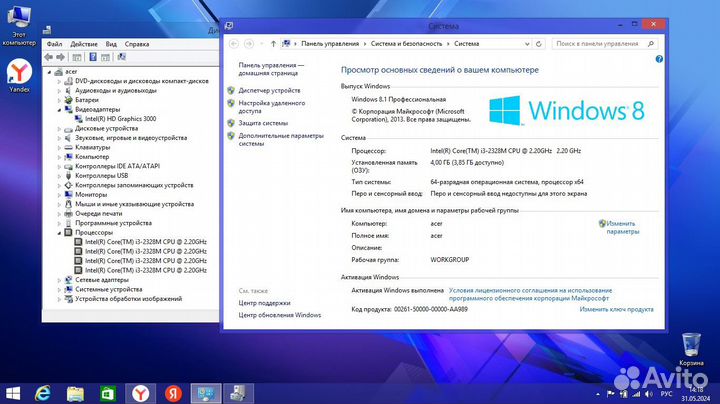
Task: Select Мыши и иные указывающие устройства
Action: point(135,204)
